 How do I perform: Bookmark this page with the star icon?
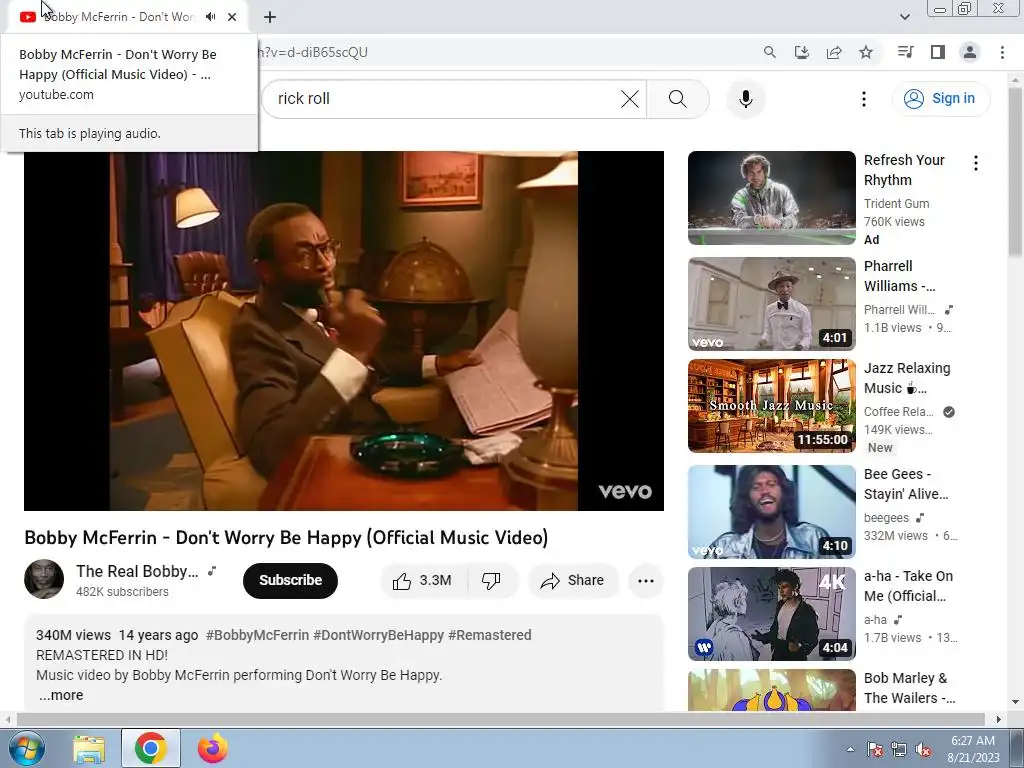[866, 52]
